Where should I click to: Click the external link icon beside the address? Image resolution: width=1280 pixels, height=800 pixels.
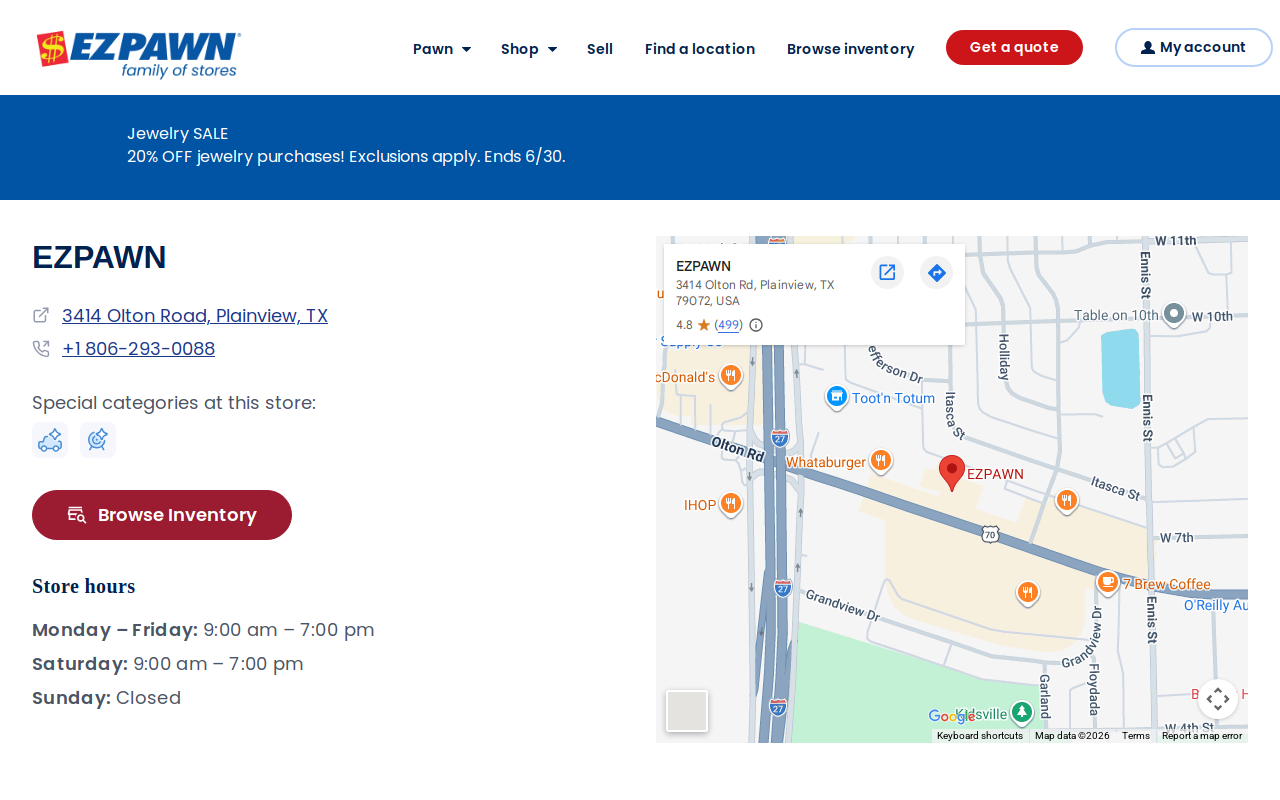pos(41,315)
